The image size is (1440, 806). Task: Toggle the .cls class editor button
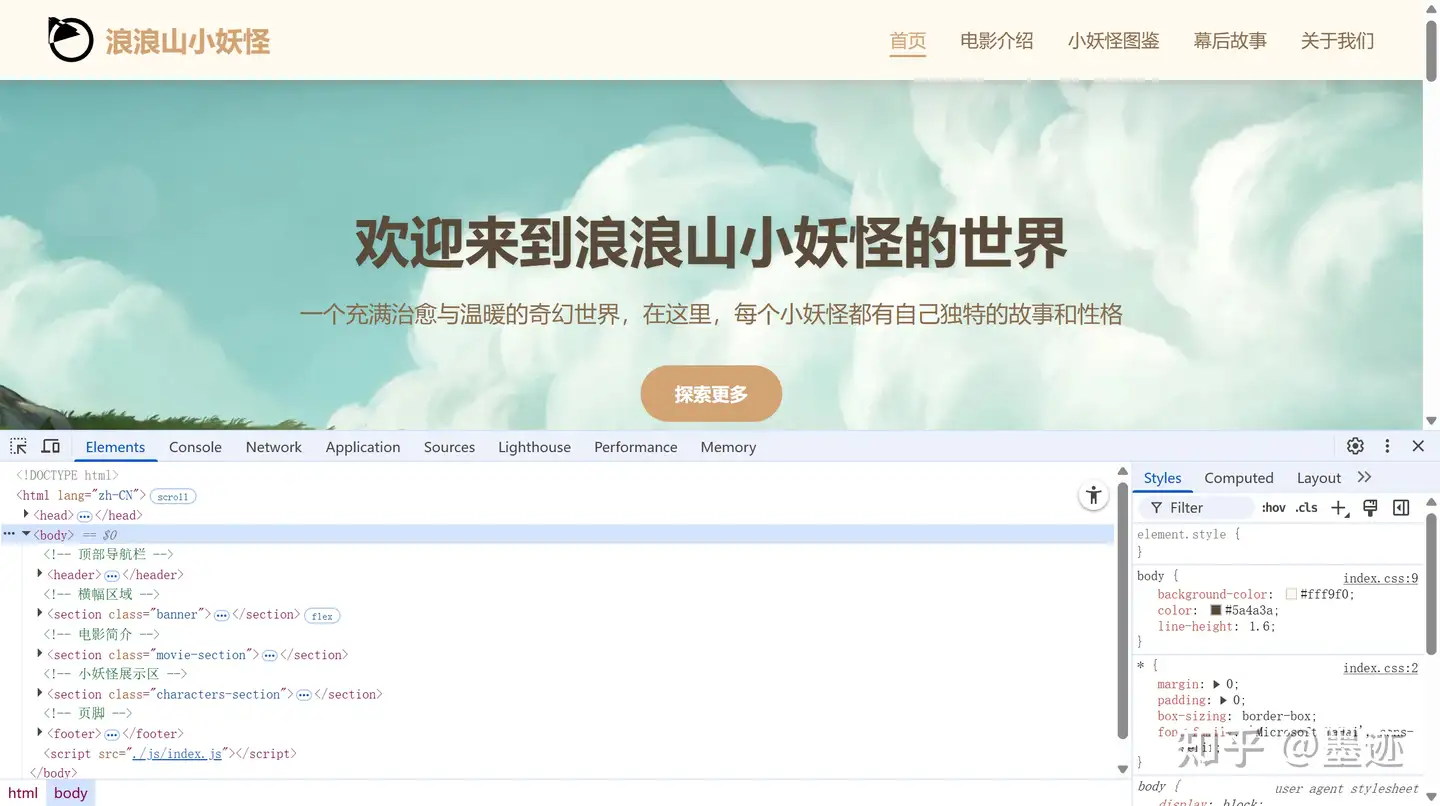[1307, 508]
